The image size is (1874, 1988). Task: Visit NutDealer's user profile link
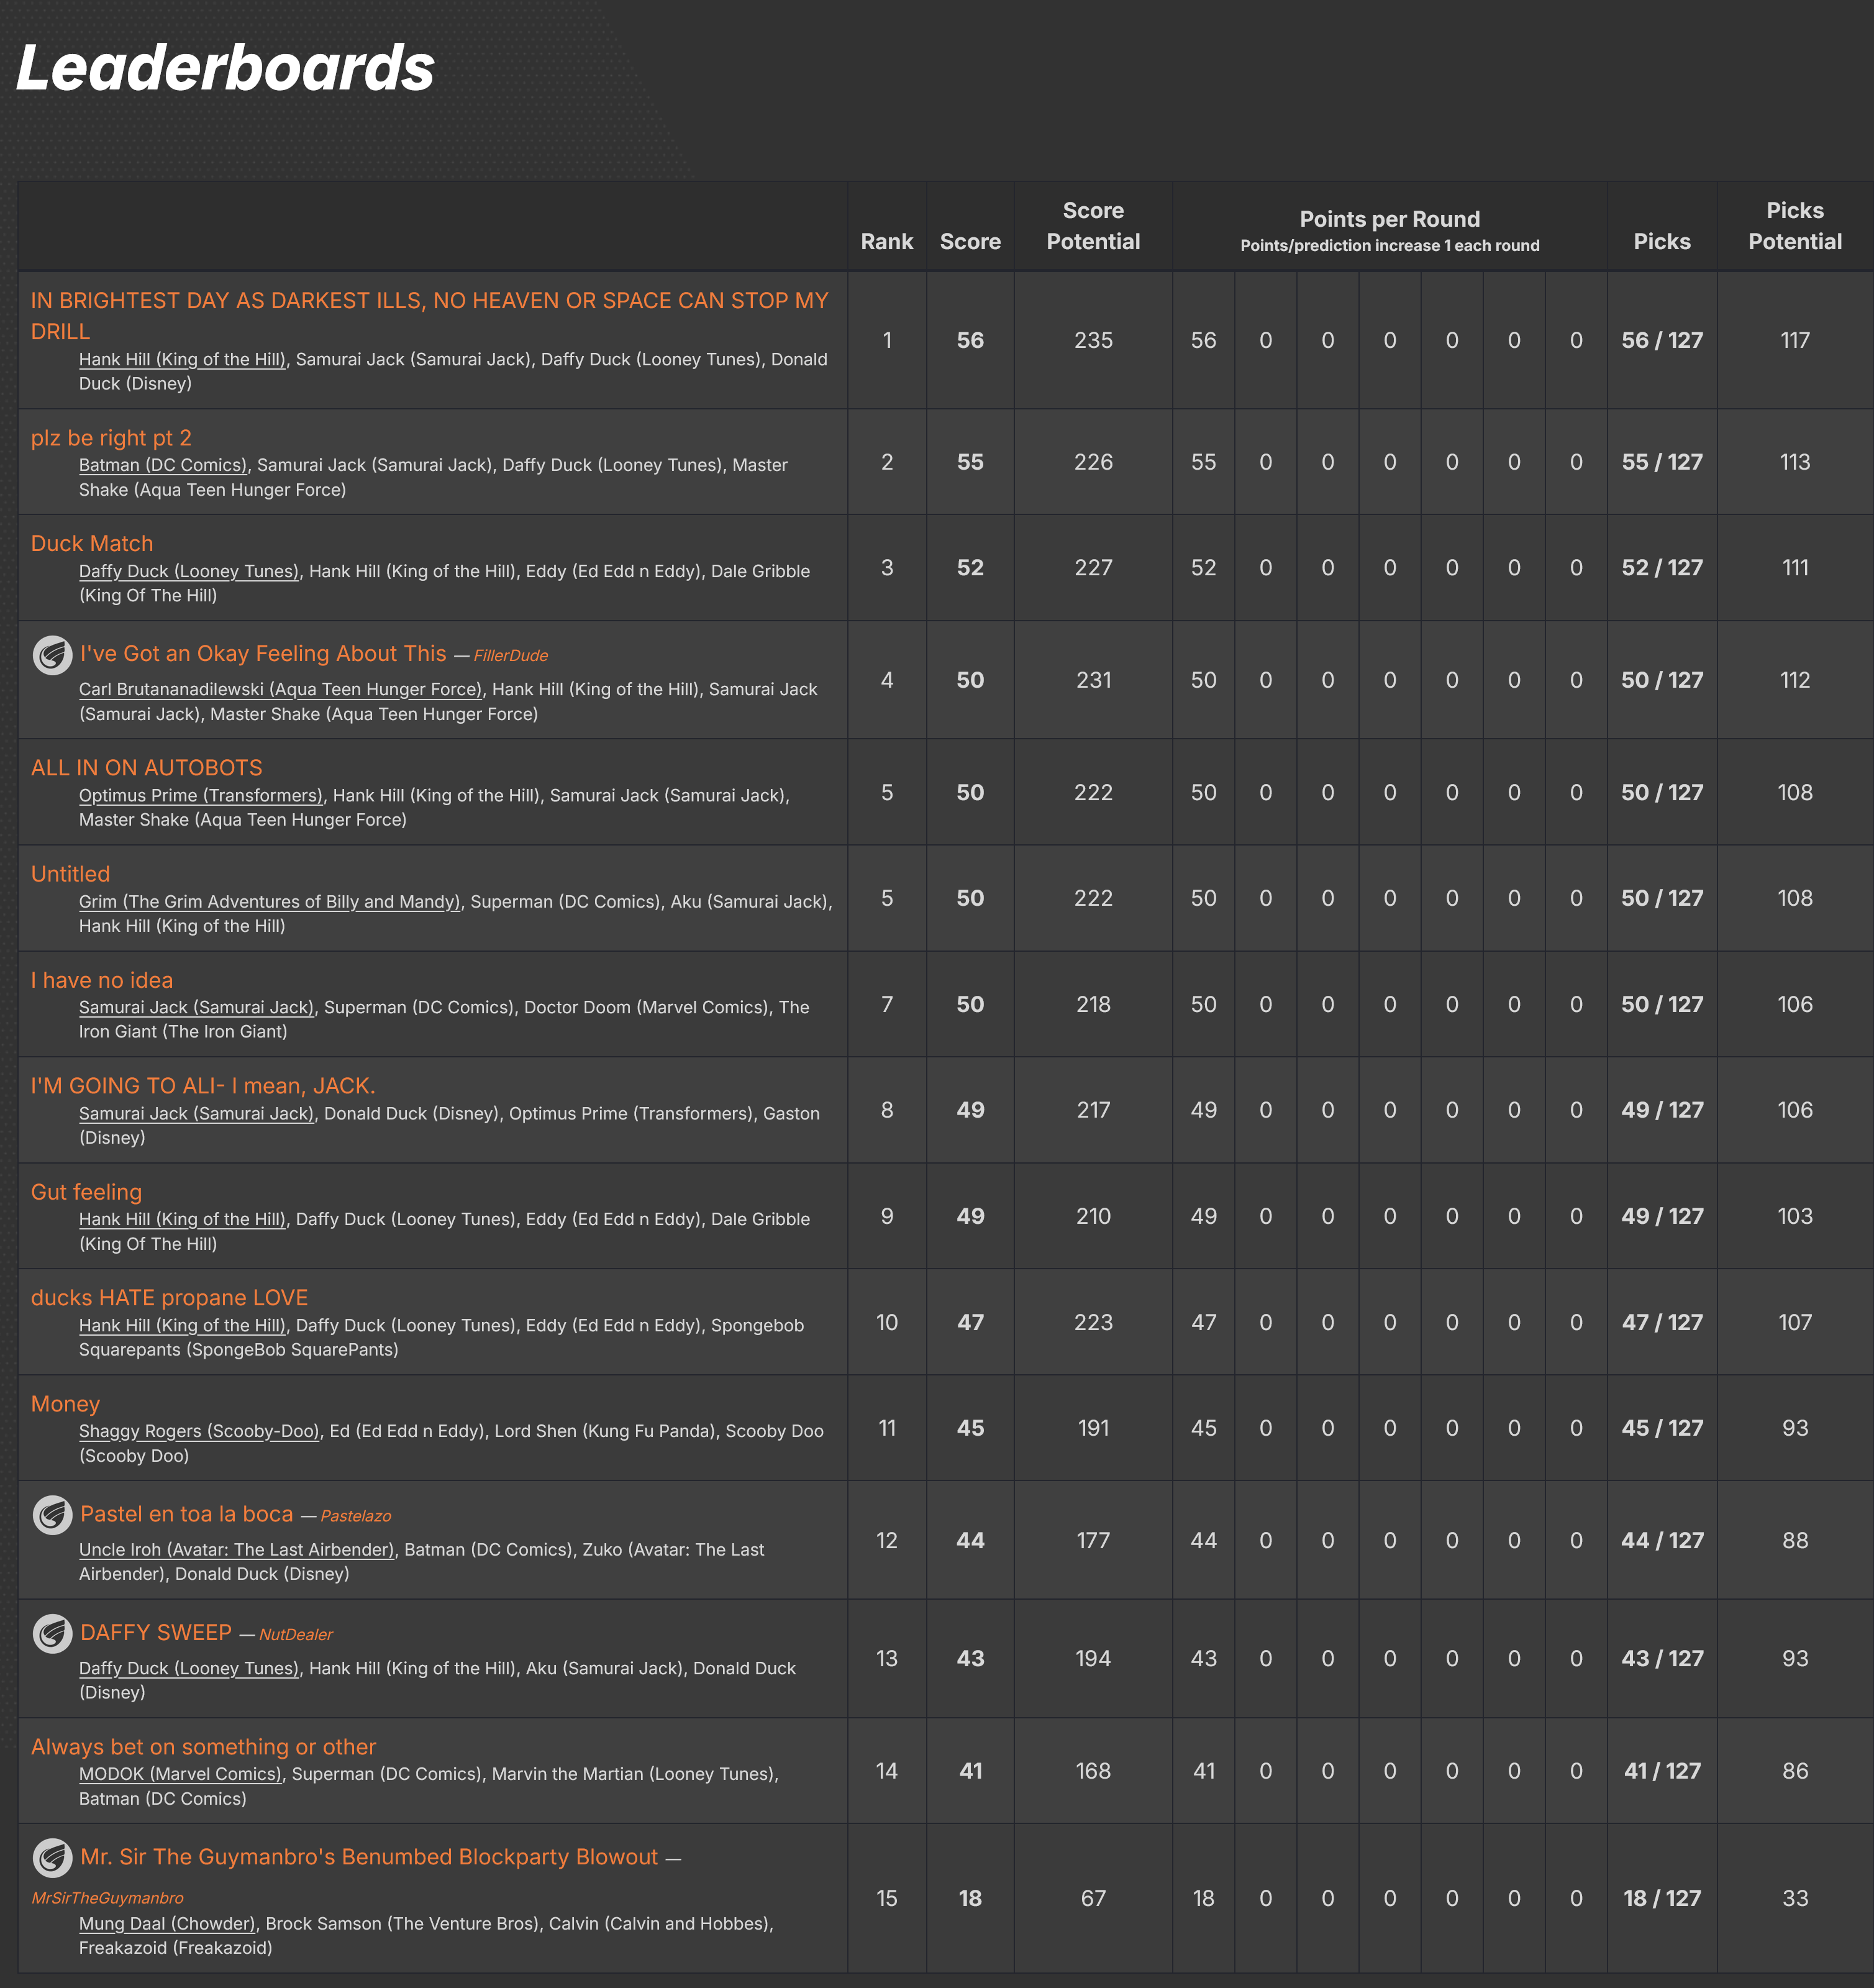296,1635
